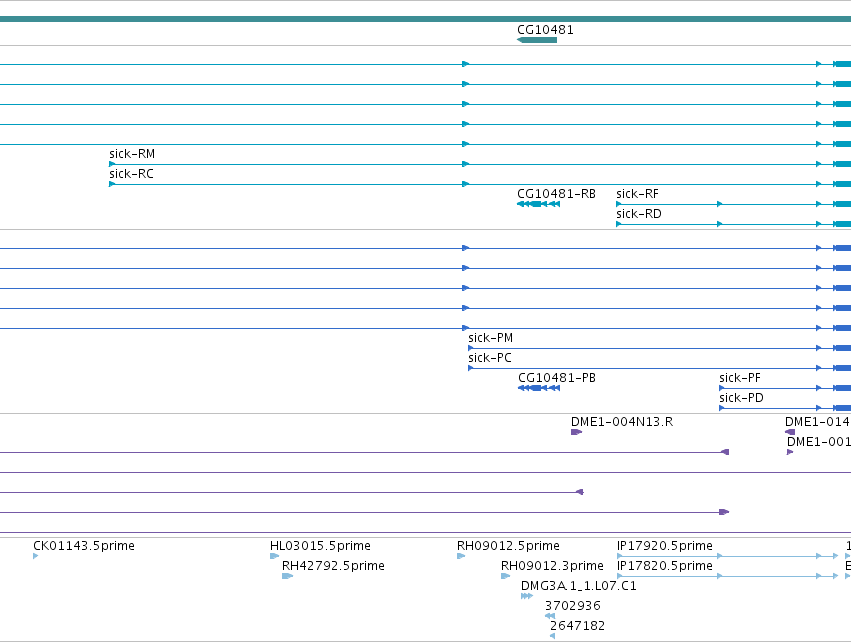Click the sick-PF start arrow
851x642 pixels.
pos(722,388)
